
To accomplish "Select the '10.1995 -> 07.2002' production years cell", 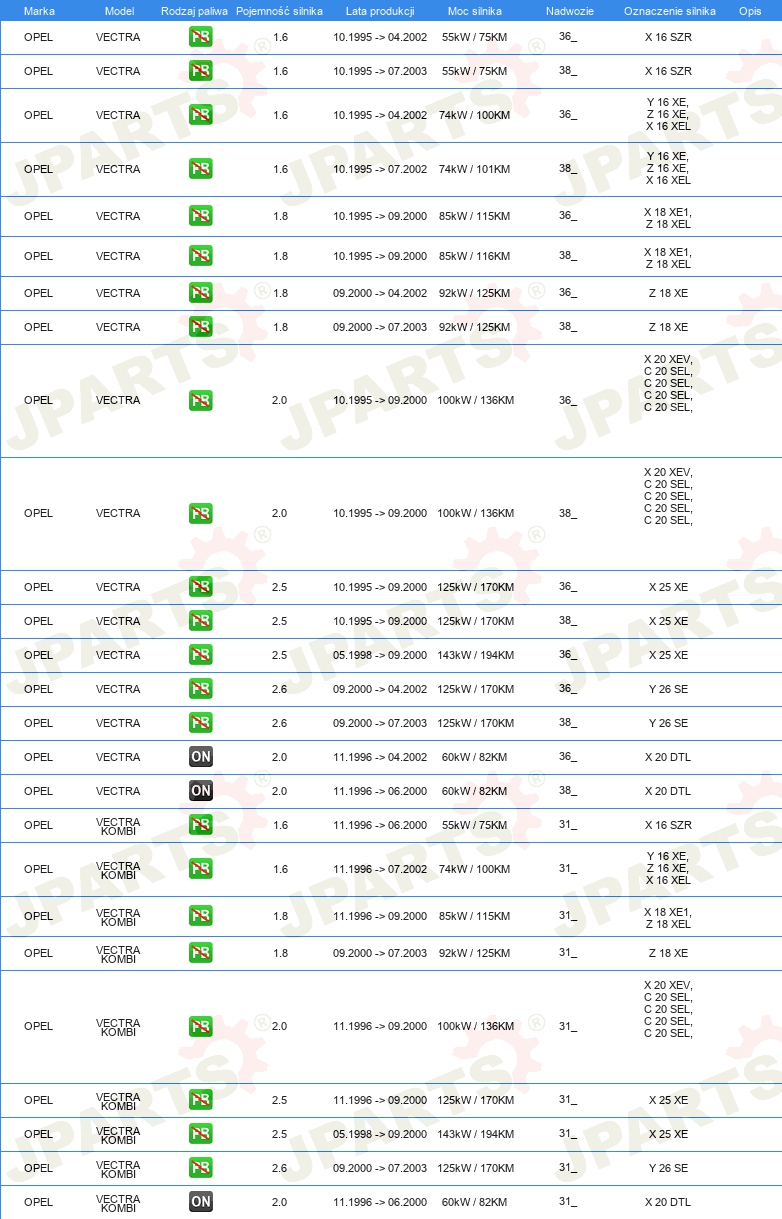I will [380, 170].
